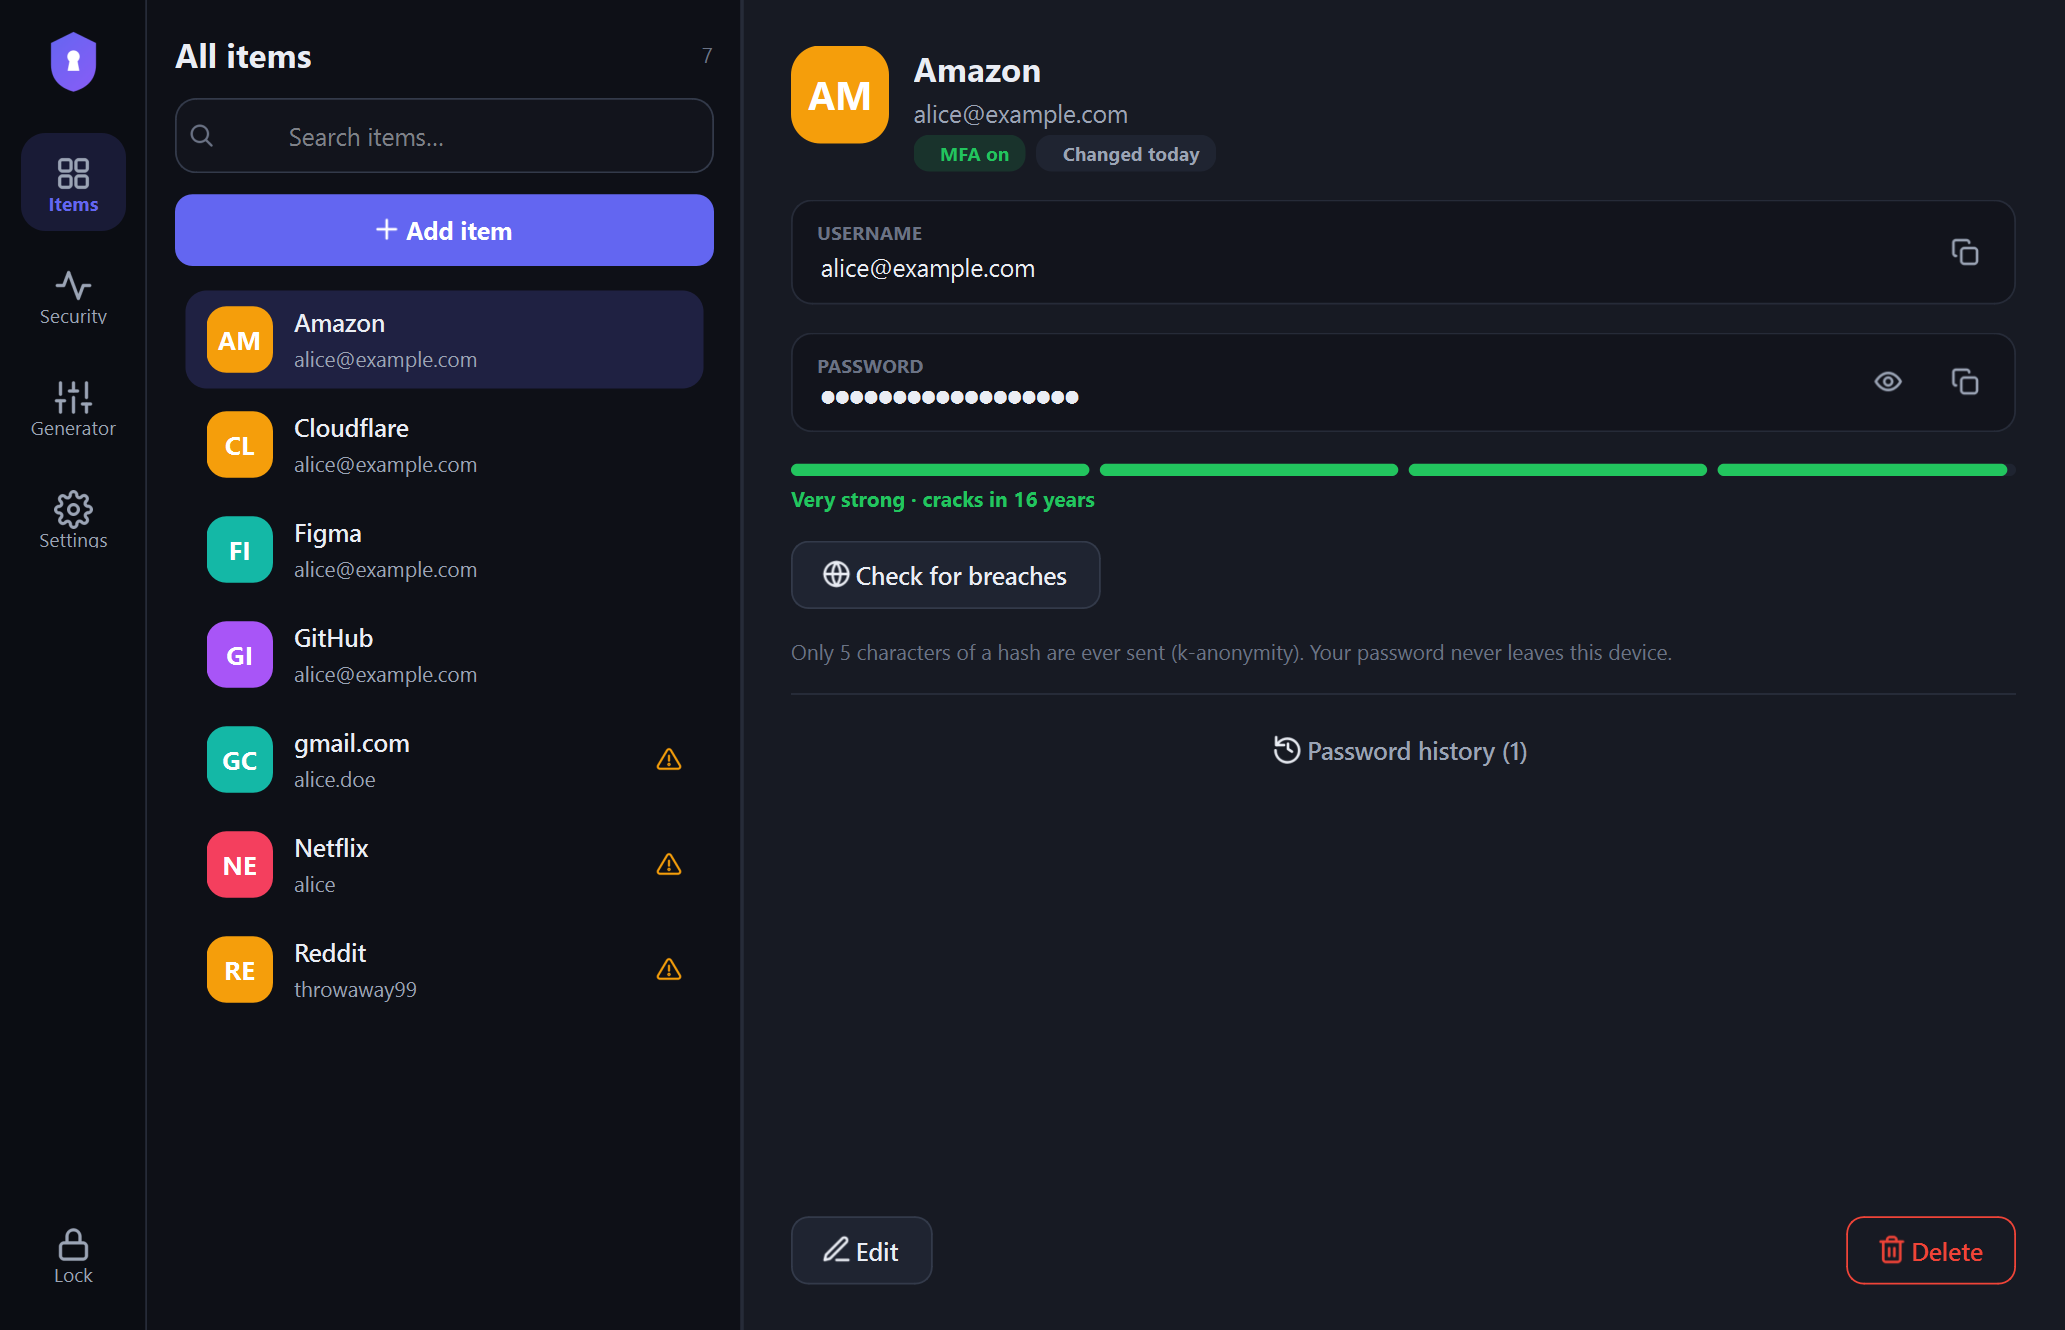Click the warning icon on Netflix row
Viewport: 2065px width, 1330px height.
[x=669, y=865]
